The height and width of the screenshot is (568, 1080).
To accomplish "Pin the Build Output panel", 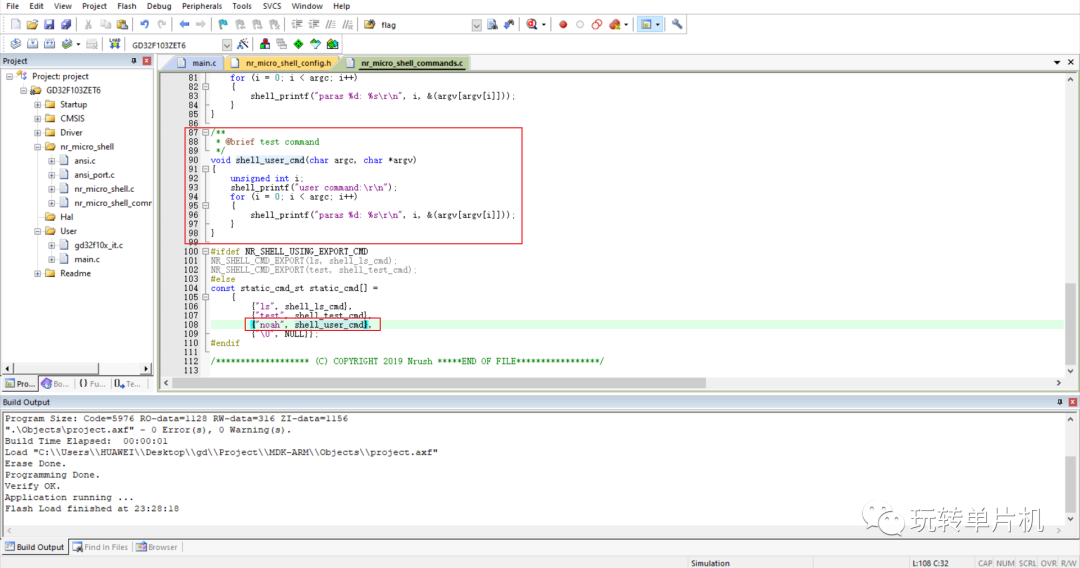I will click(x=1059, y=402).
